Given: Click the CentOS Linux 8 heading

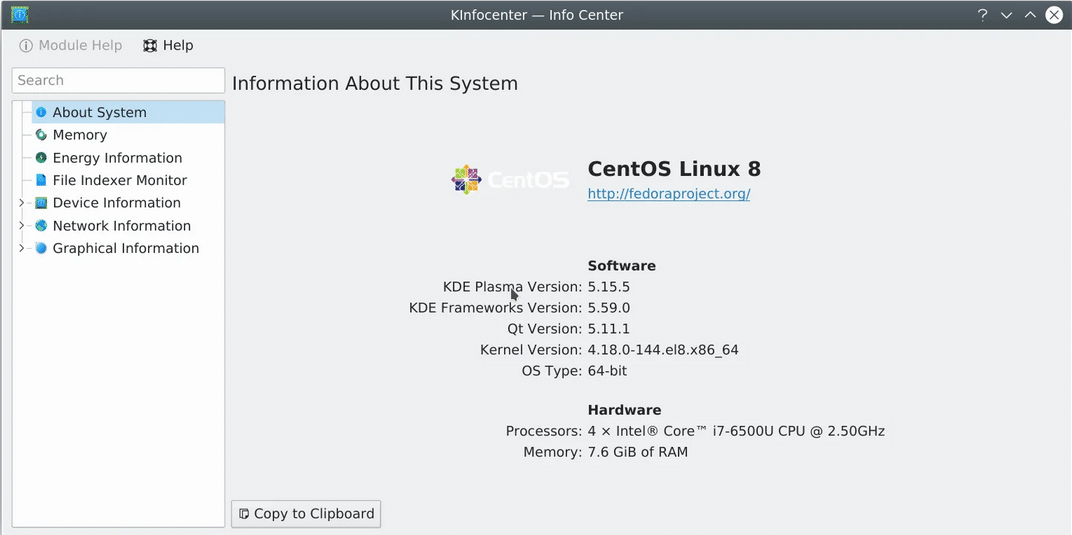Looking at the screenshot, I should click(x=674, y=169).
